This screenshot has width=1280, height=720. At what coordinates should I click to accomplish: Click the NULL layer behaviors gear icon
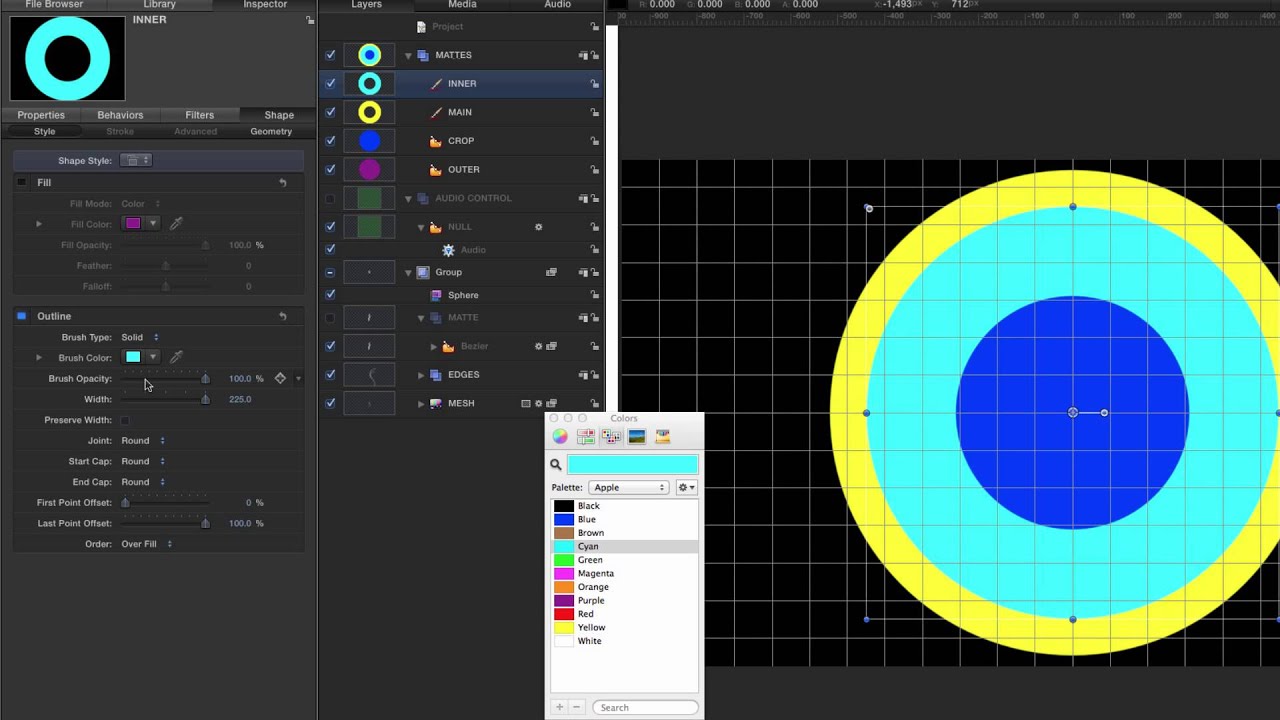click(x=538, y=227)
